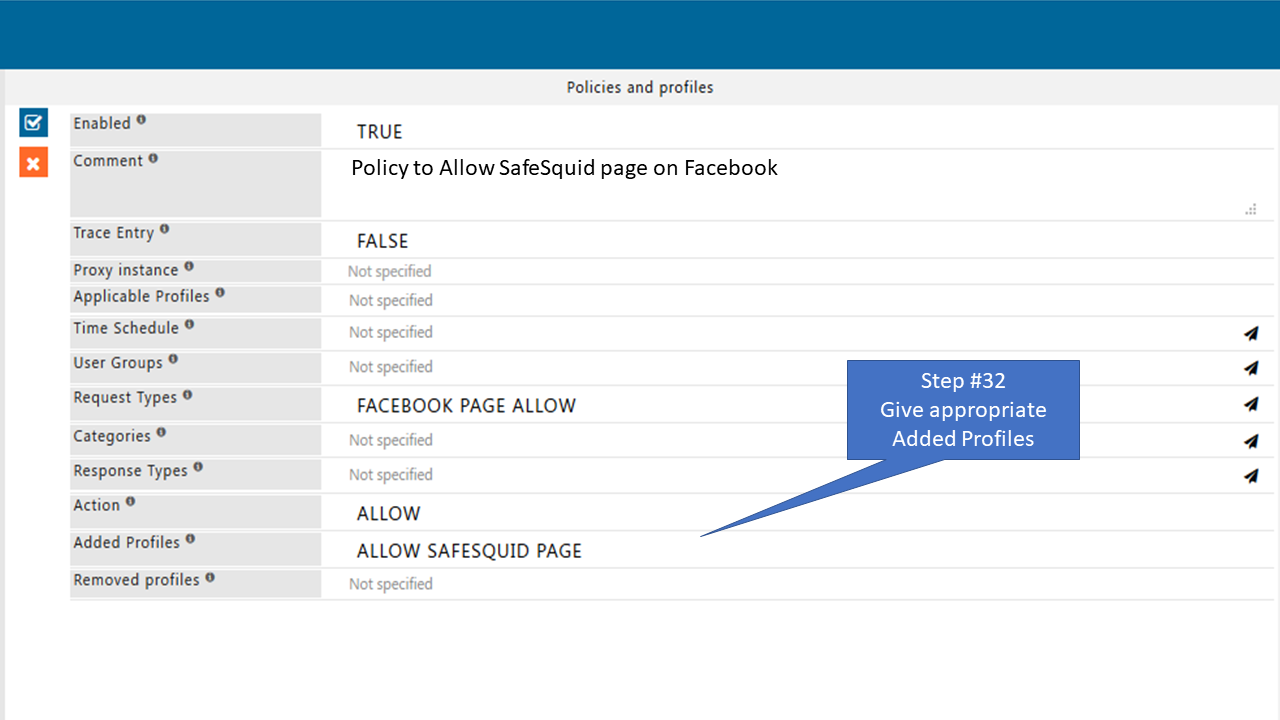Viewport: 1280px width, 720px height.
Task: Click the User Groups paper-plane icon
Action: tap(1250, 368)
